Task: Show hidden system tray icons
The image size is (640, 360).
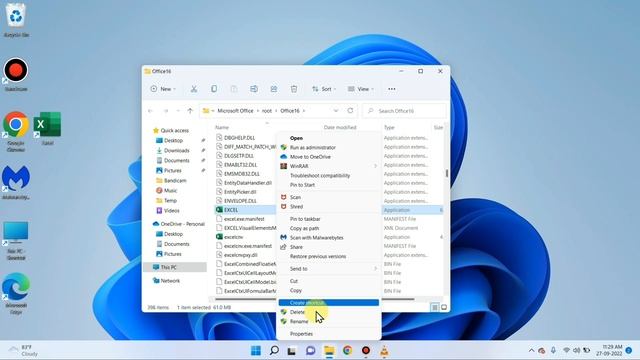Action: (x=531, y=350)
